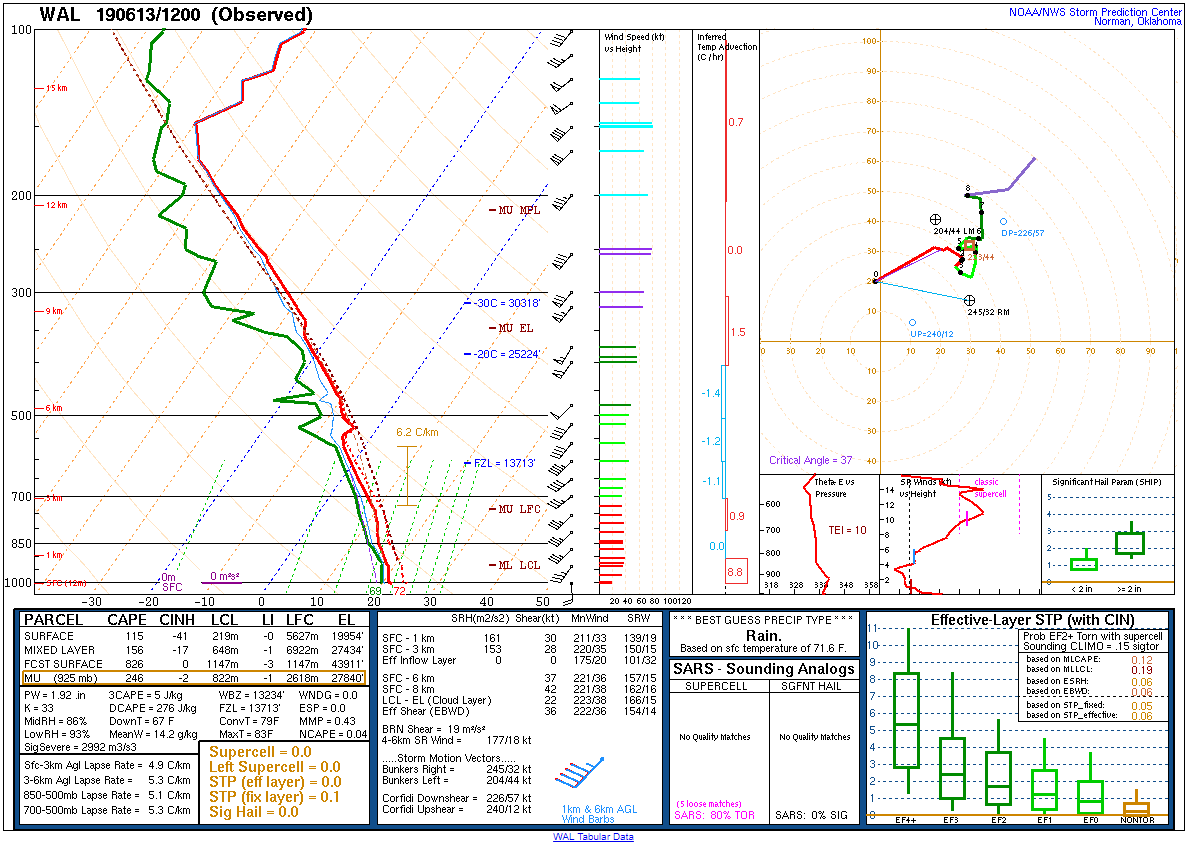This screenshot has width=1193, height=846.
Task: Click the 'MU EL' level label
Action: 515,328
